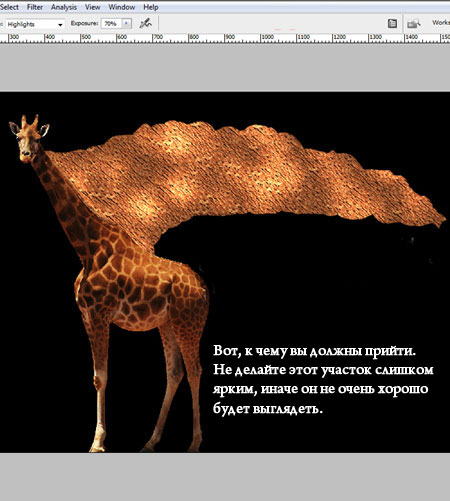Open the Analysis menu

[64, 7]
